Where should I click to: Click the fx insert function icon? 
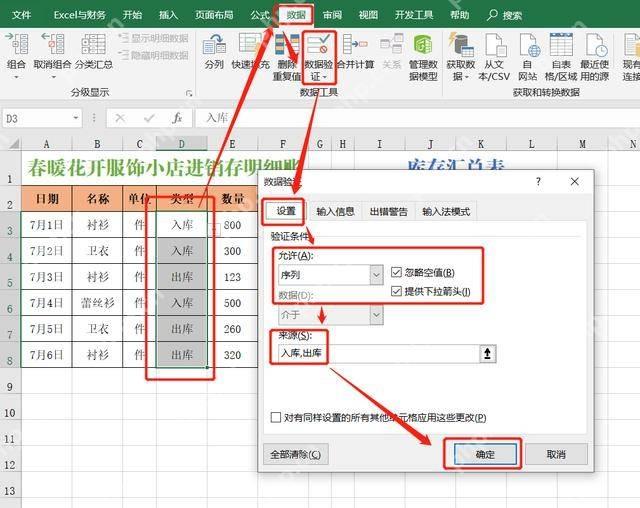177,118
